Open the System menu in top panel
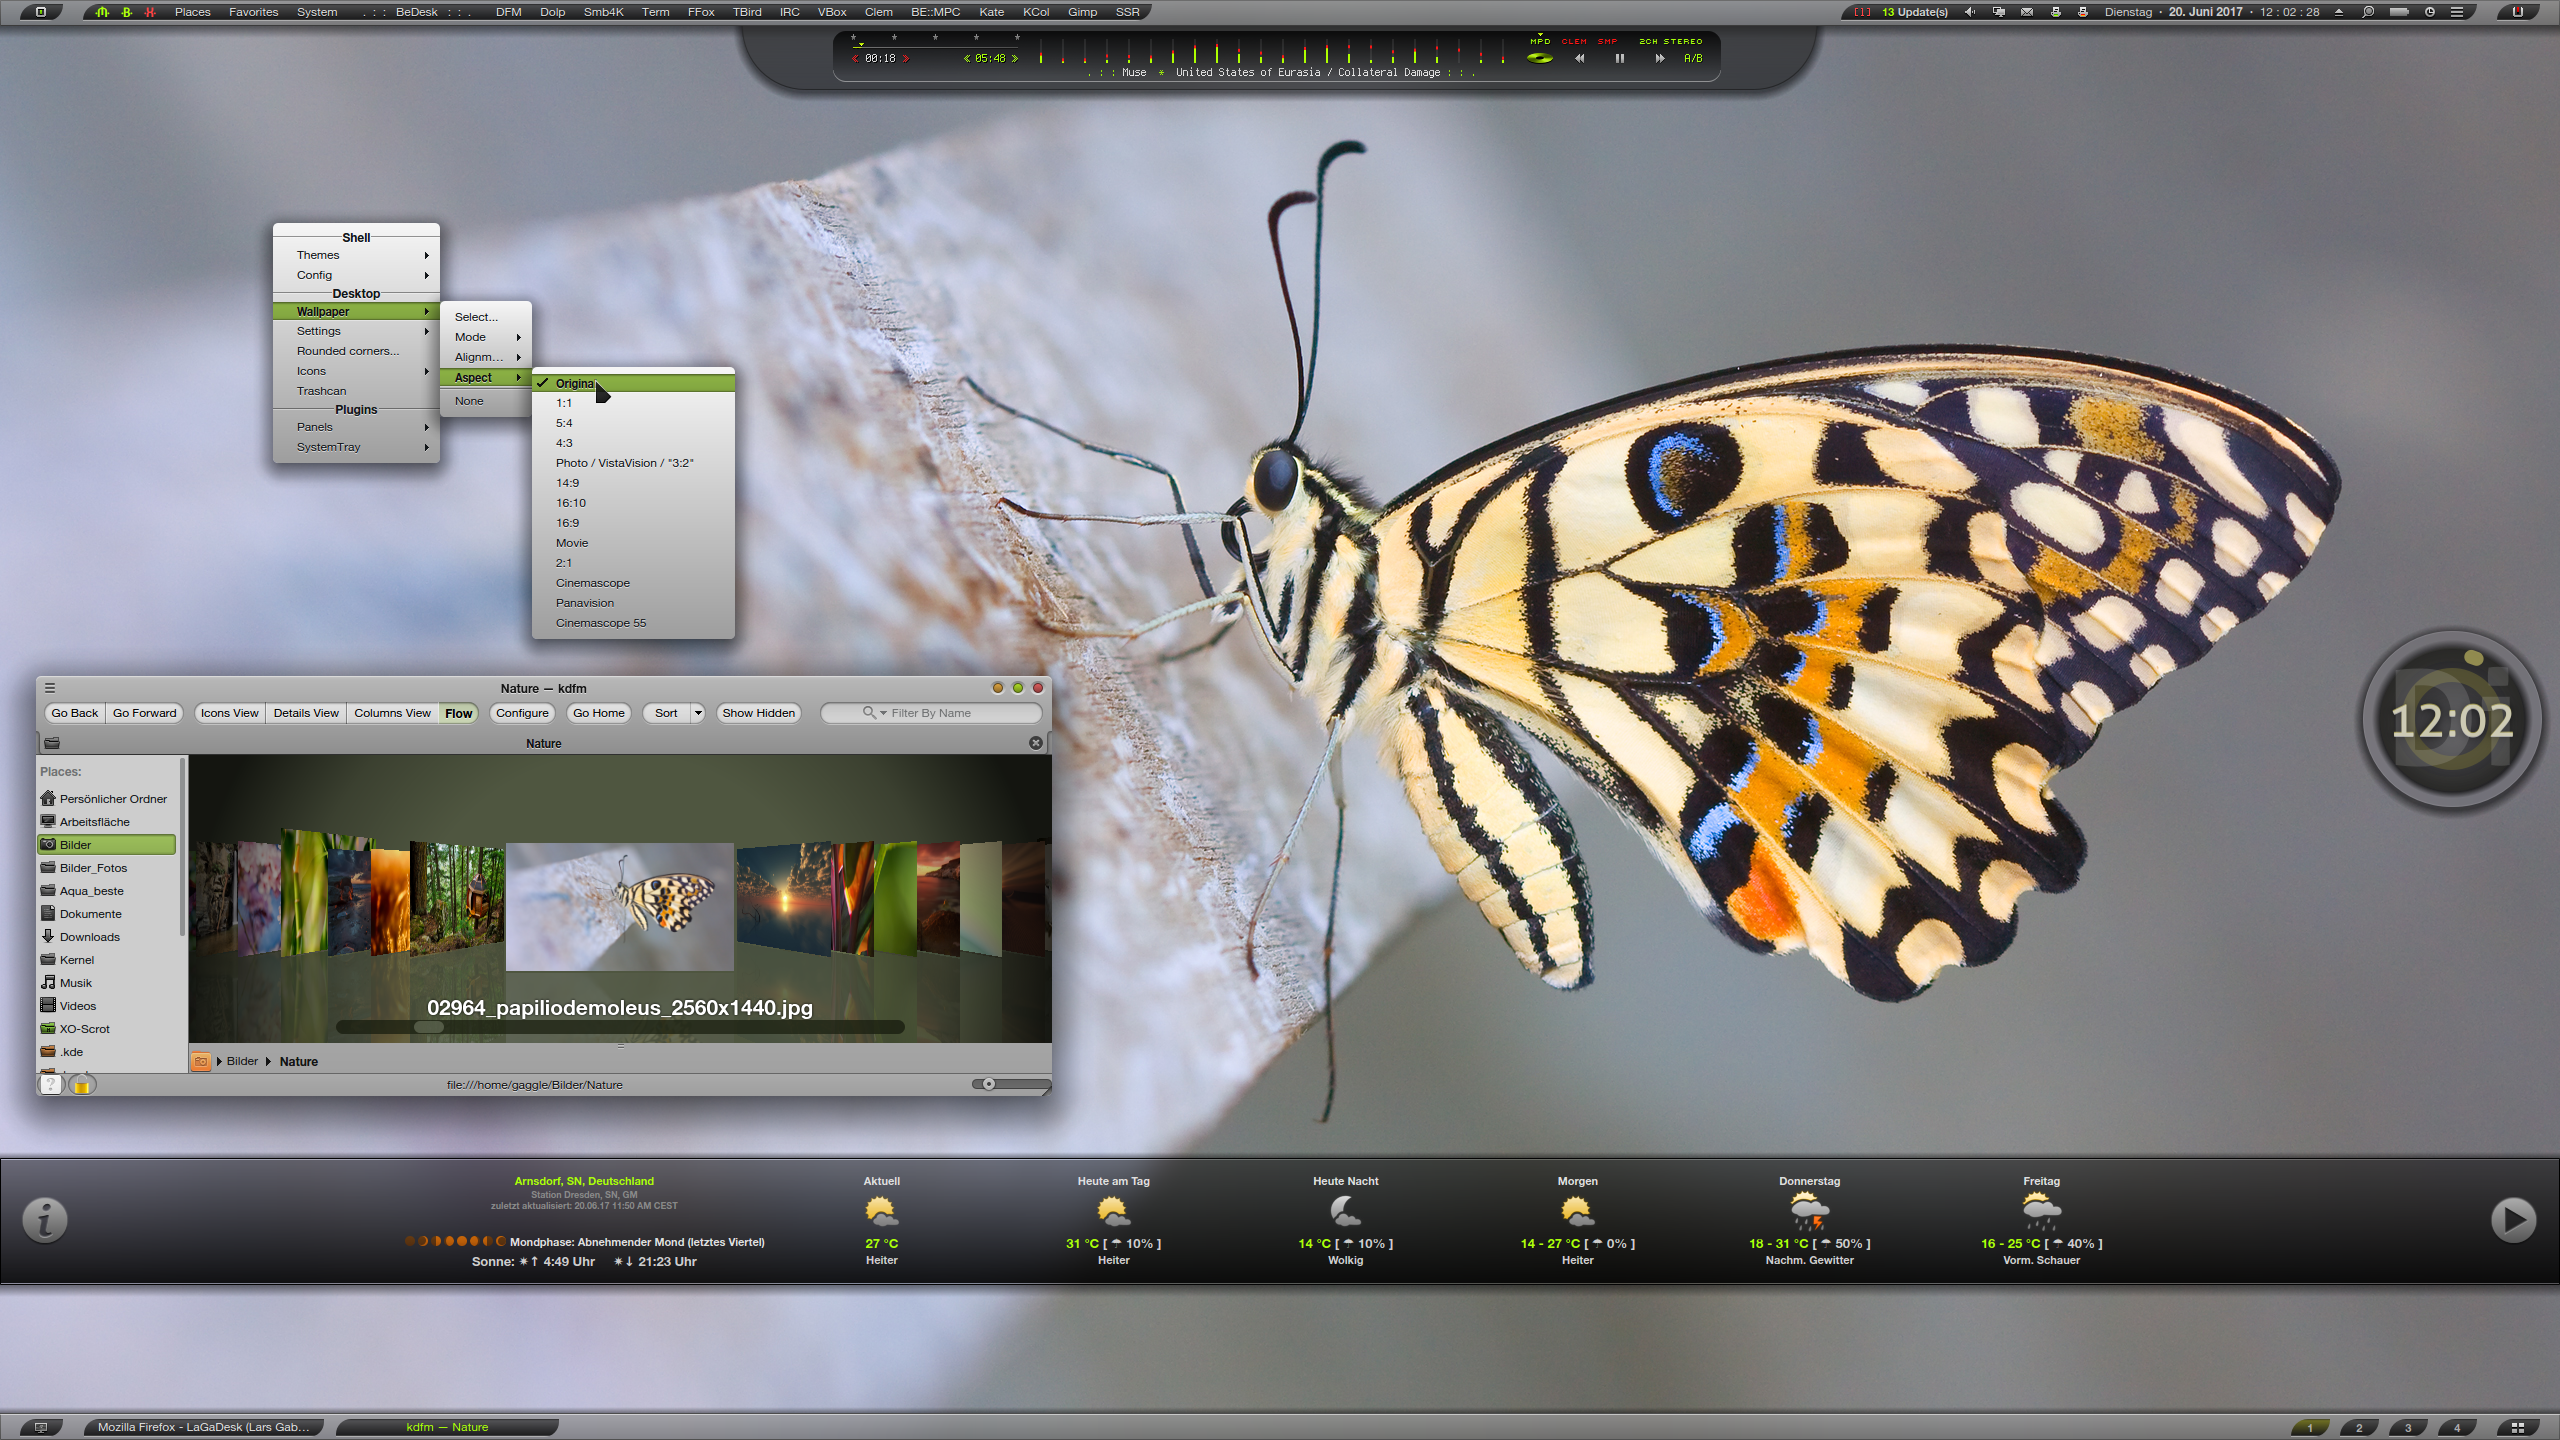Image resolution: width=2560 pixels, height=1440 pixels. (x=317, y=12)
